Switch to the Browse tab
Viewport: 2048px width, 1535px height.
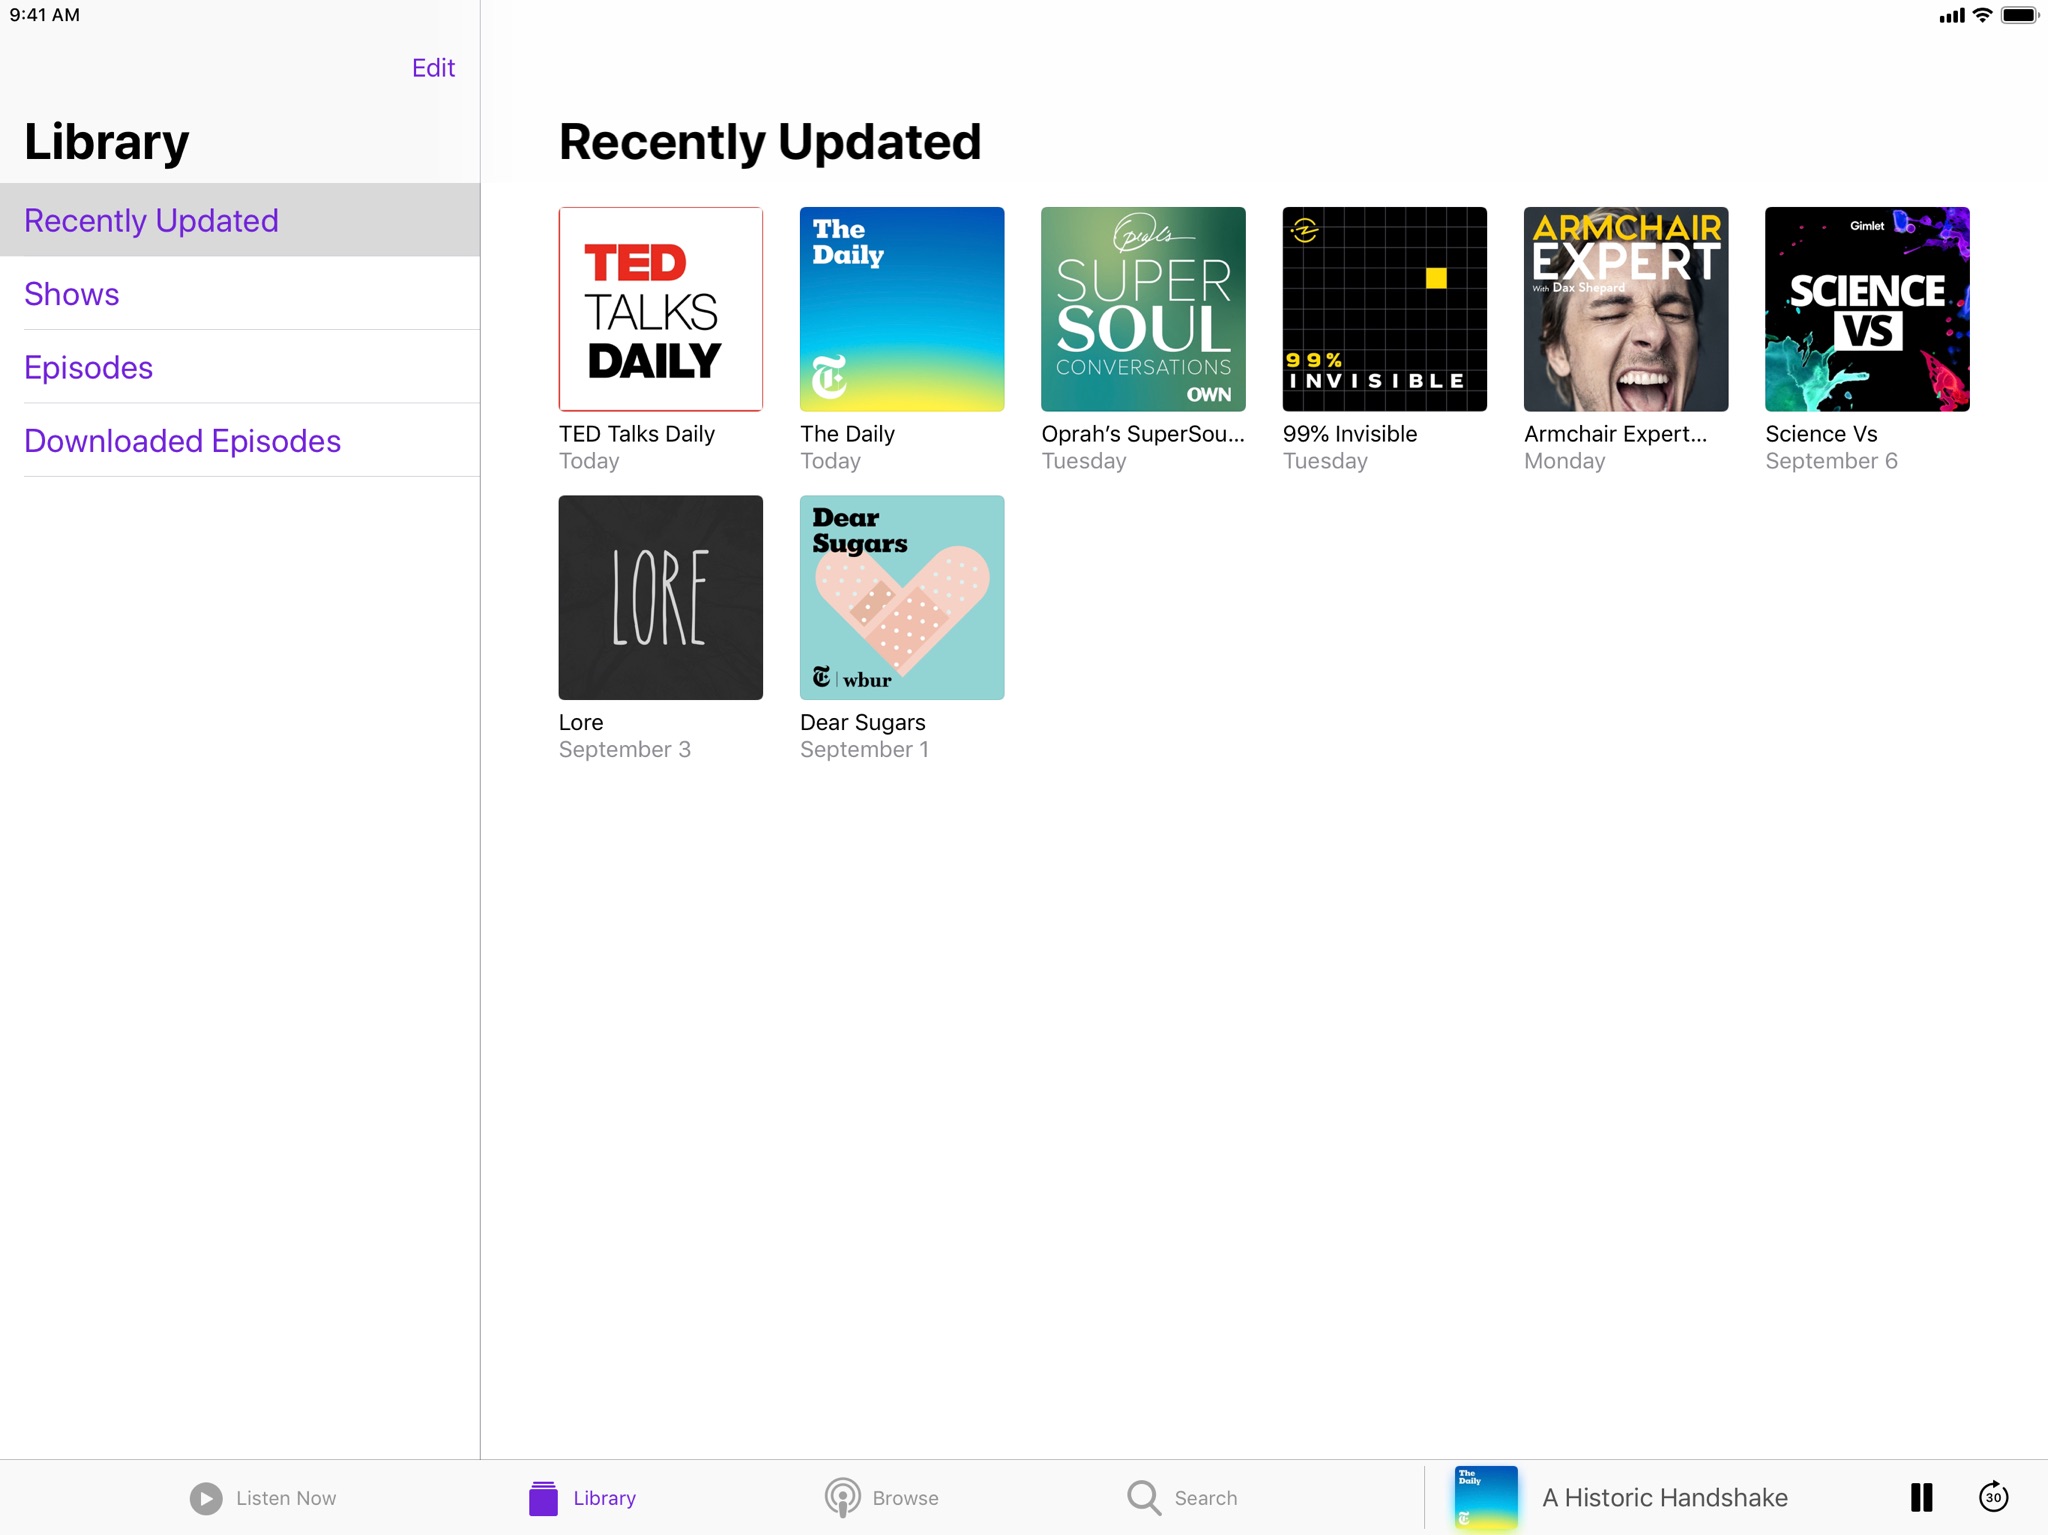[882, 1498]
